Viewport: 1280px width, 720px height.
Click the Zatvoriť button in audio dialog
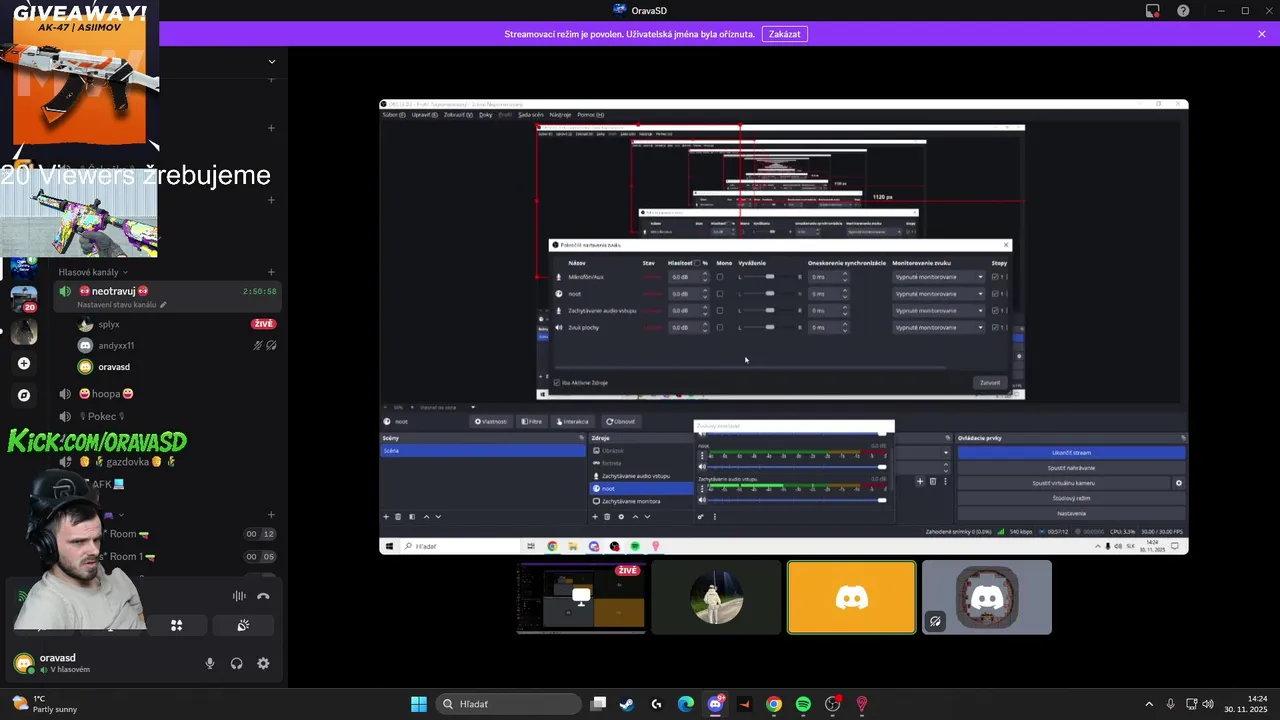(990, 382)
